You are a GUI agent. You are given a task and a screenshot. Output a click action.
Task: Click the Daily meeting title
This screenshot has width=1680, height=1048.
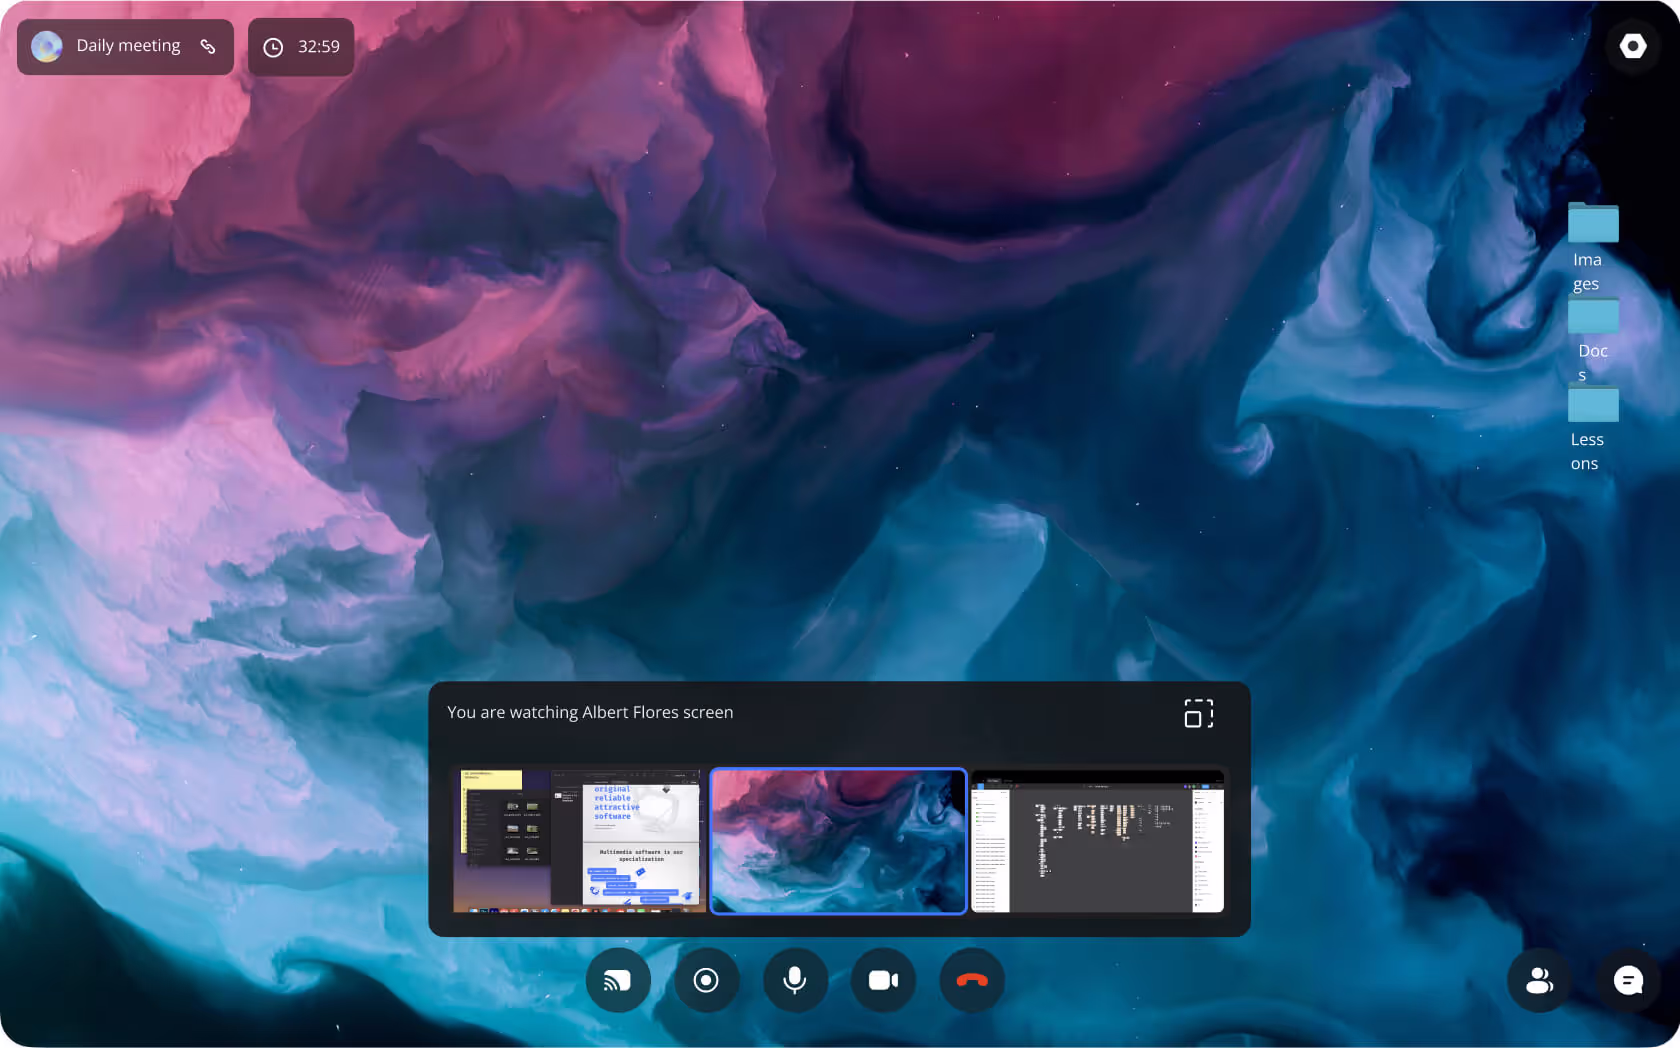(x=128, y=46)
